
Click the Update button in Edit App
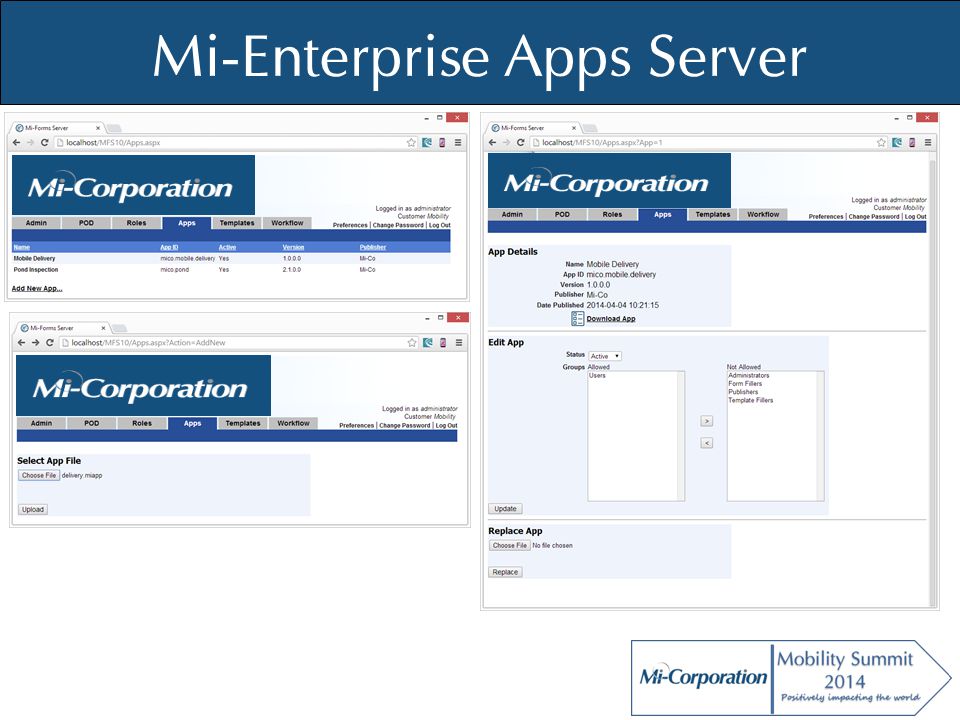point(505,509)
